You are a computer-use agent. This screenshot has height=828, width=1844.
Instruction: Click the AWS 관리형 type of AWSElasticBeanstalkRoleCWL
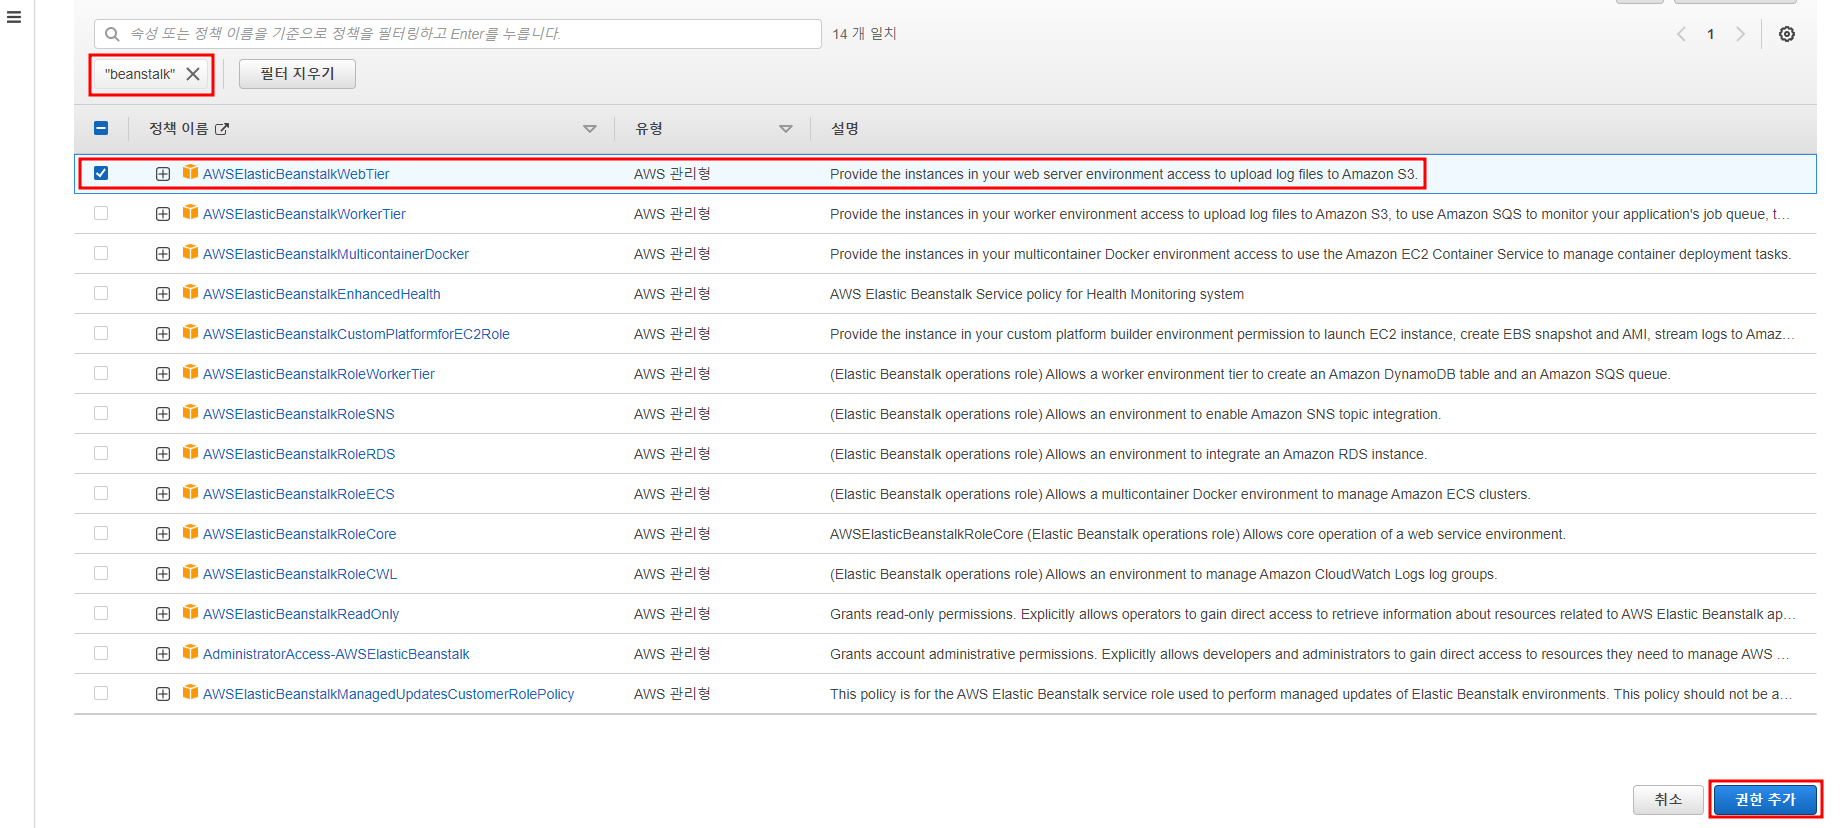coord(672,574)
